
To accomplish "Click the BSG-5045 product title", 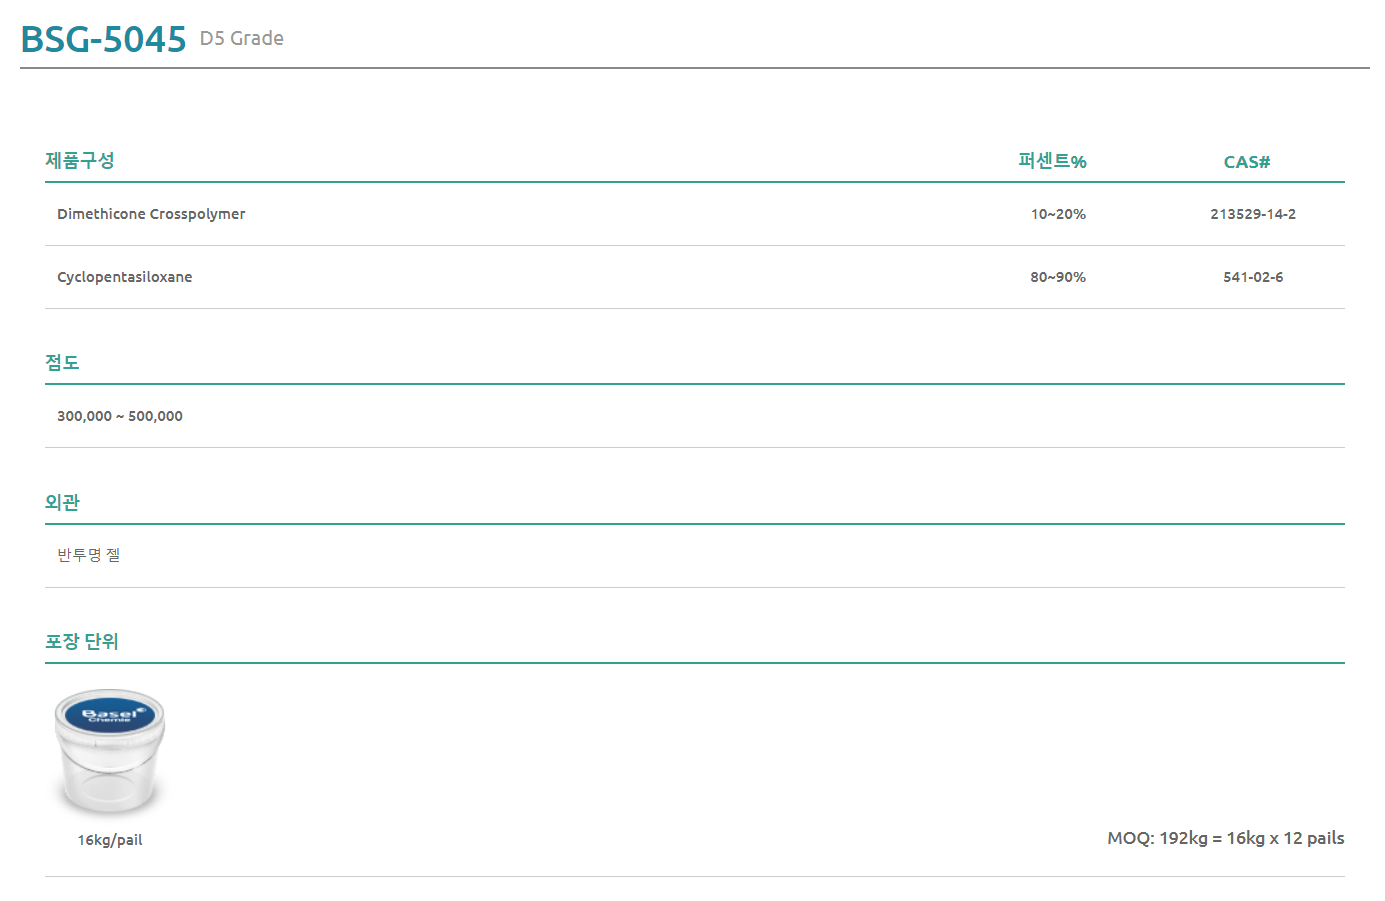I will 103,39.
